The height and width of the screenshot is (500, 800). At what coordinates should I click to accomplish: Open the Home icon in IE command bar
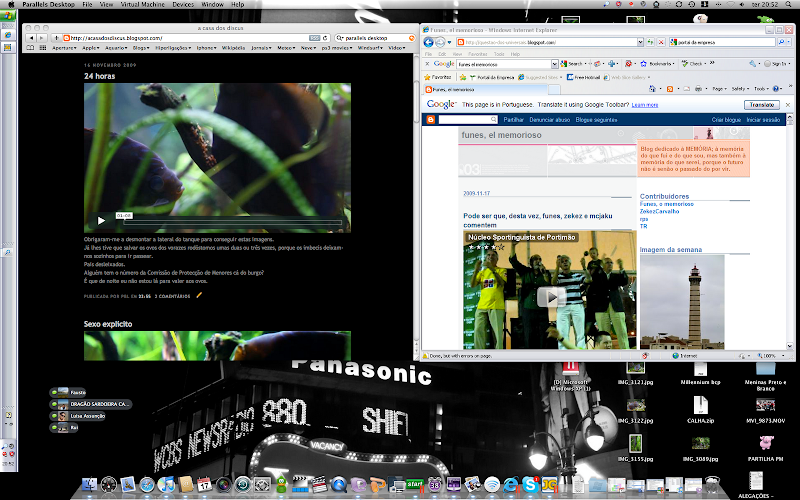[x=652, y=89]
